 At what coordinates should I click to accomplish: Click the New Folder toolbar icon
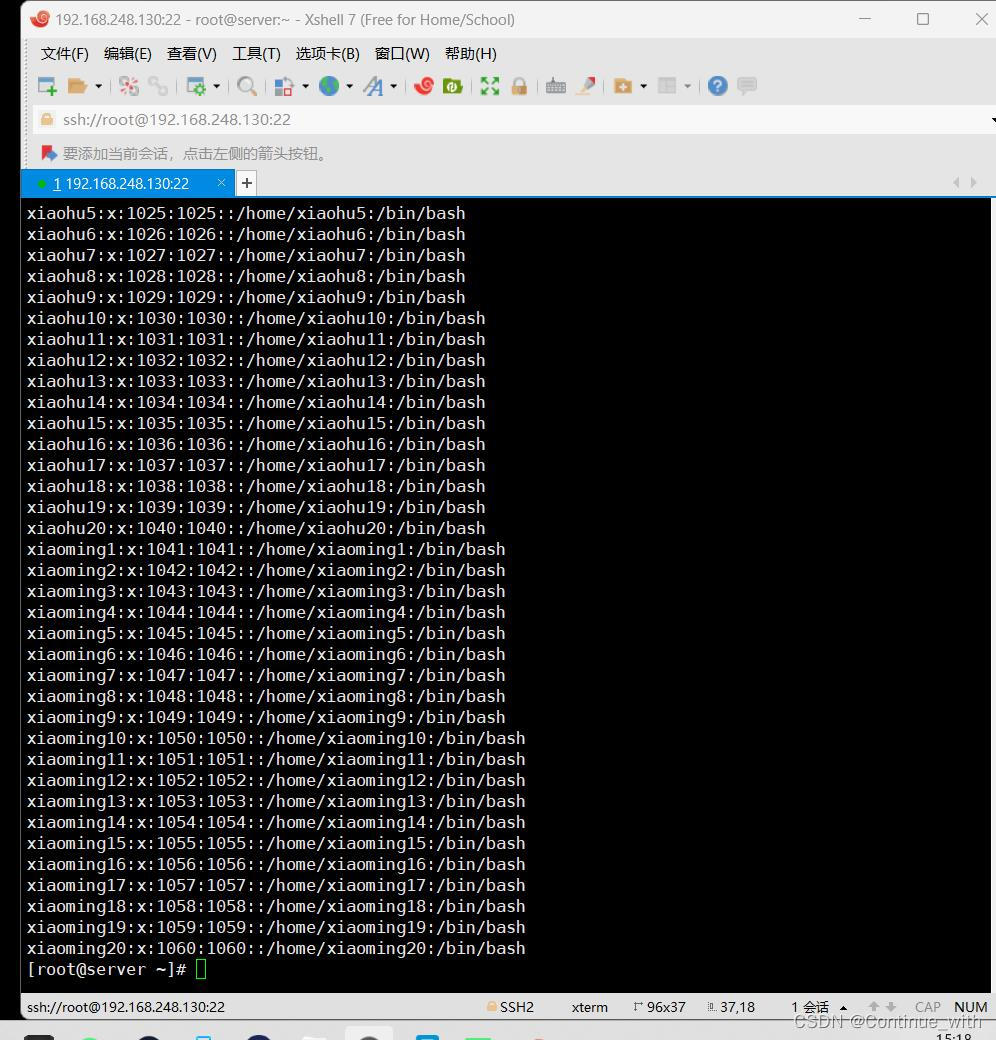623,86
